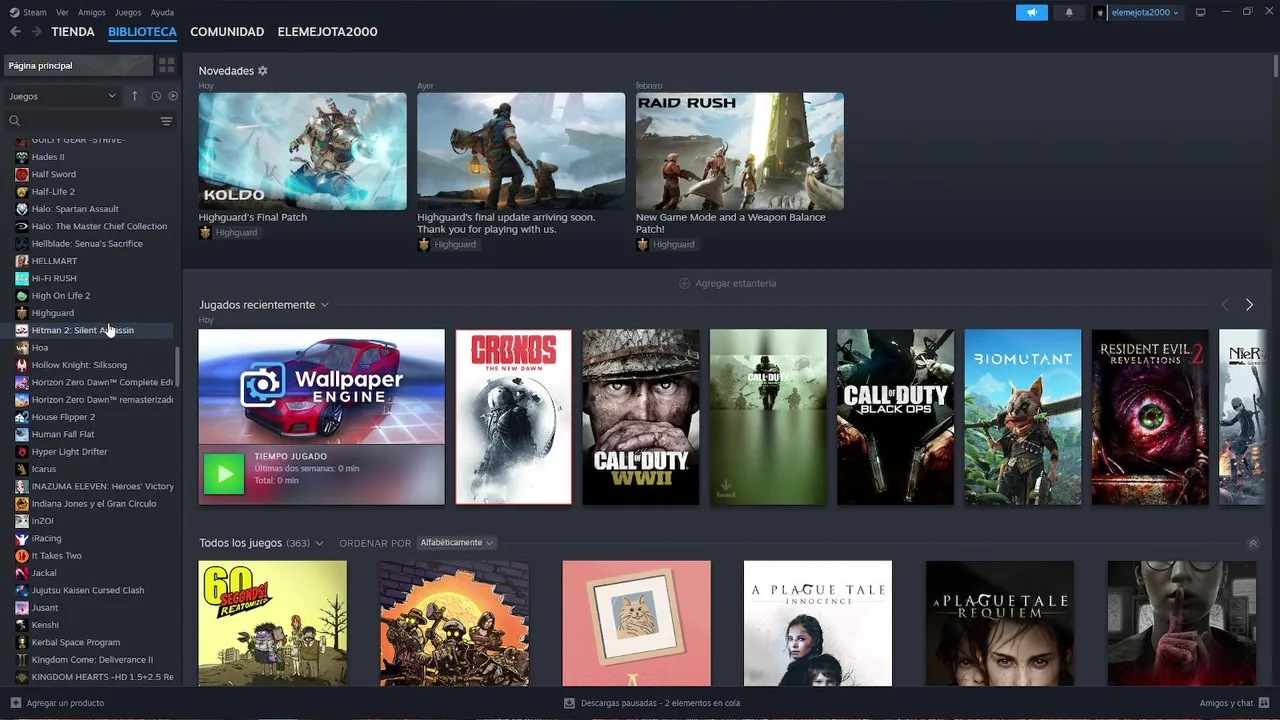Click the Half-Life 2 game icon
The height and width of the screenshot is (720, 1280).
(22, 191)
